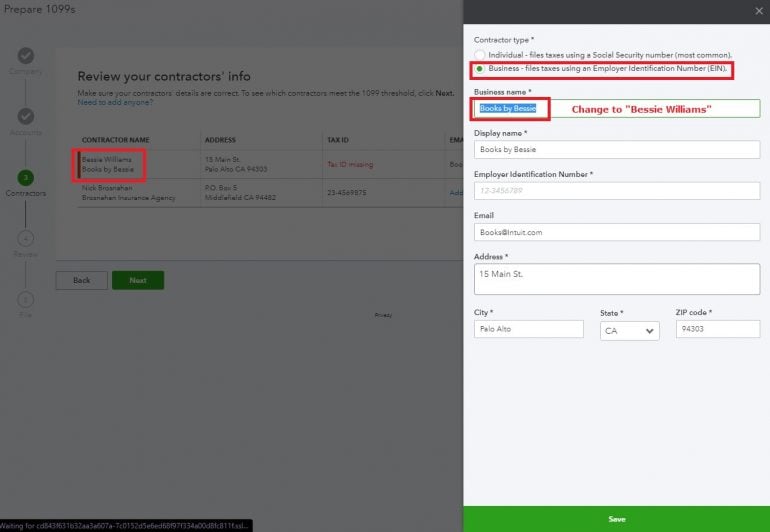Image resolution: width=770 pixels, height=532 pixels.
Task: Click the Business name field
Action: click(x=615, y=108)
